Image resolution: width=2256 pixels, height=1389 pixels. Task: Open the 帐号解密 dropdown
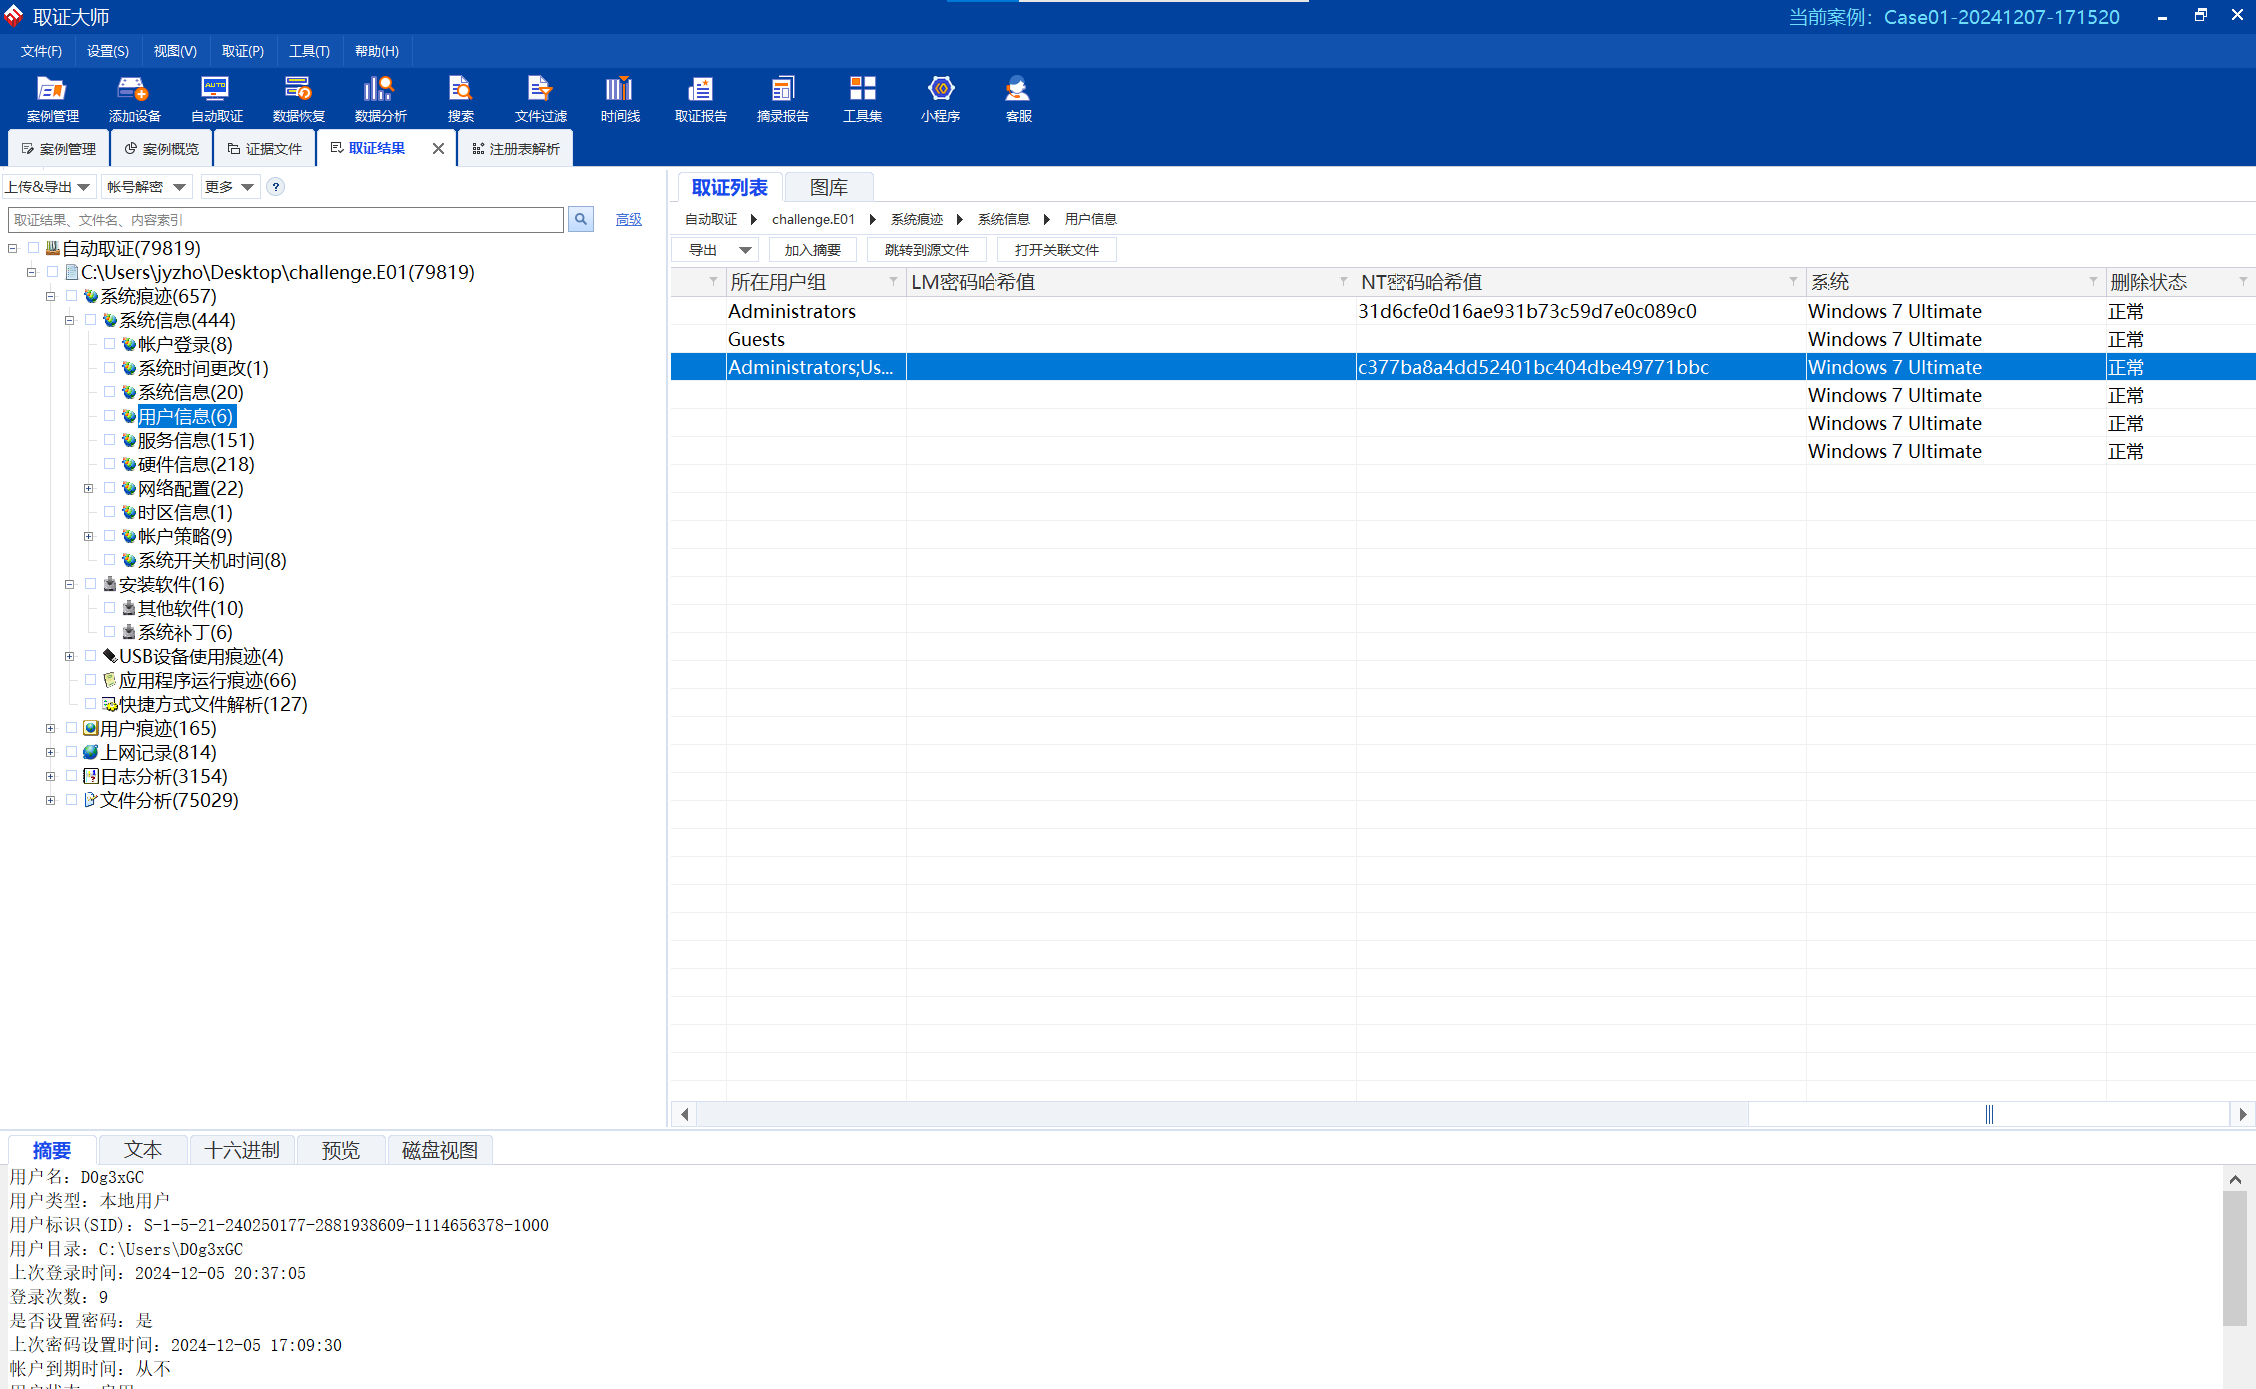click(146, 187)
